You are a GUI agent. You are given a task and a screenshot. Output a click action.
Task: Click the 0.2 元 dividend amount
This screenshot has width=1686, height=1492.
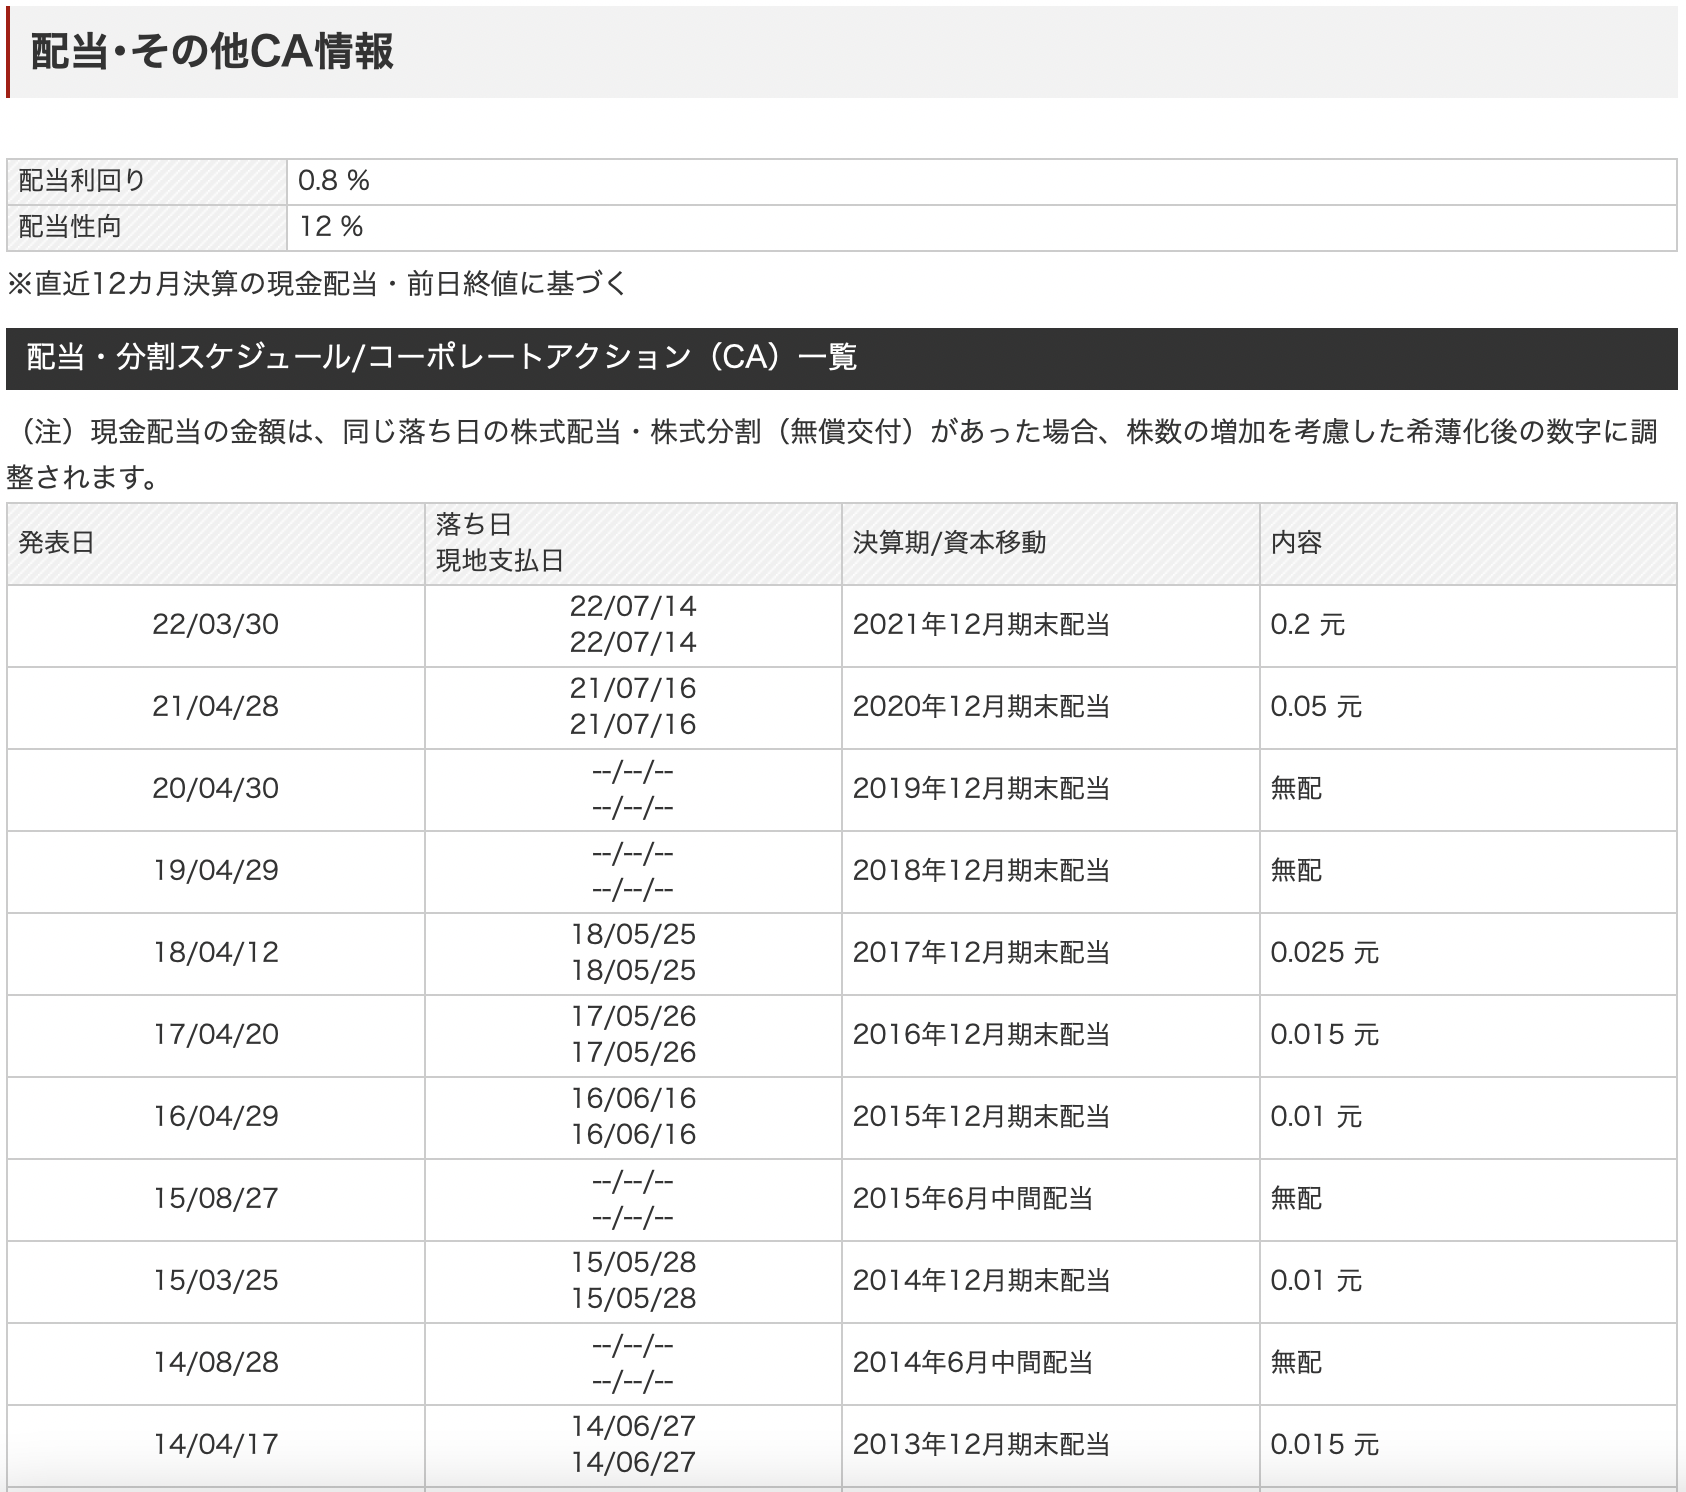point(1308,625)
